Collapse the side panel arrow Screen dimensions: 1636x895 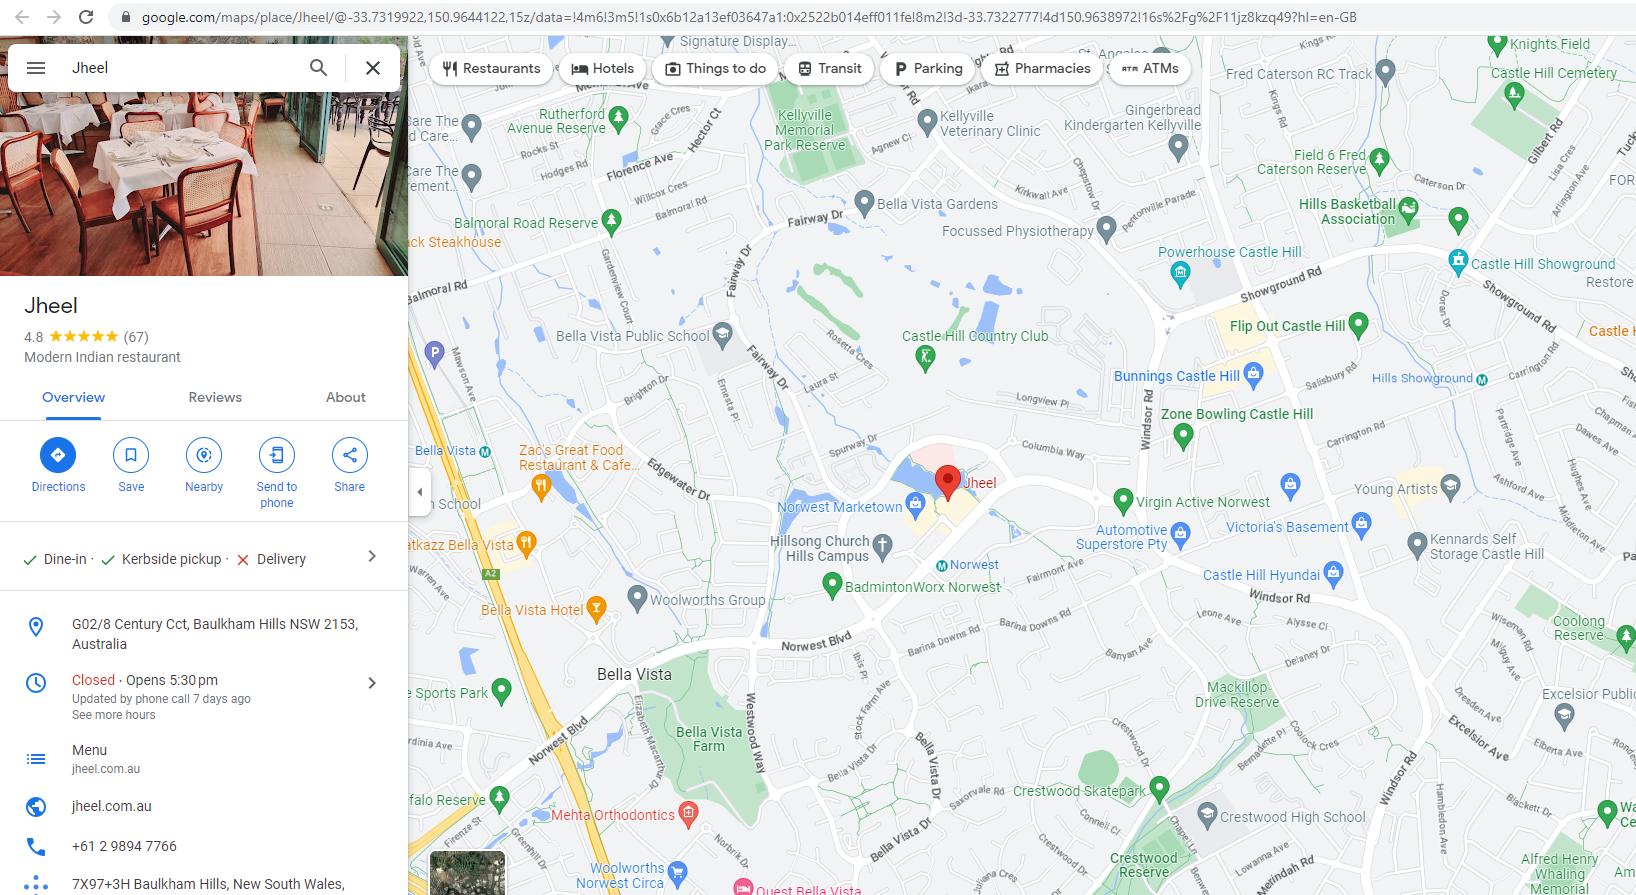[420, 492]
